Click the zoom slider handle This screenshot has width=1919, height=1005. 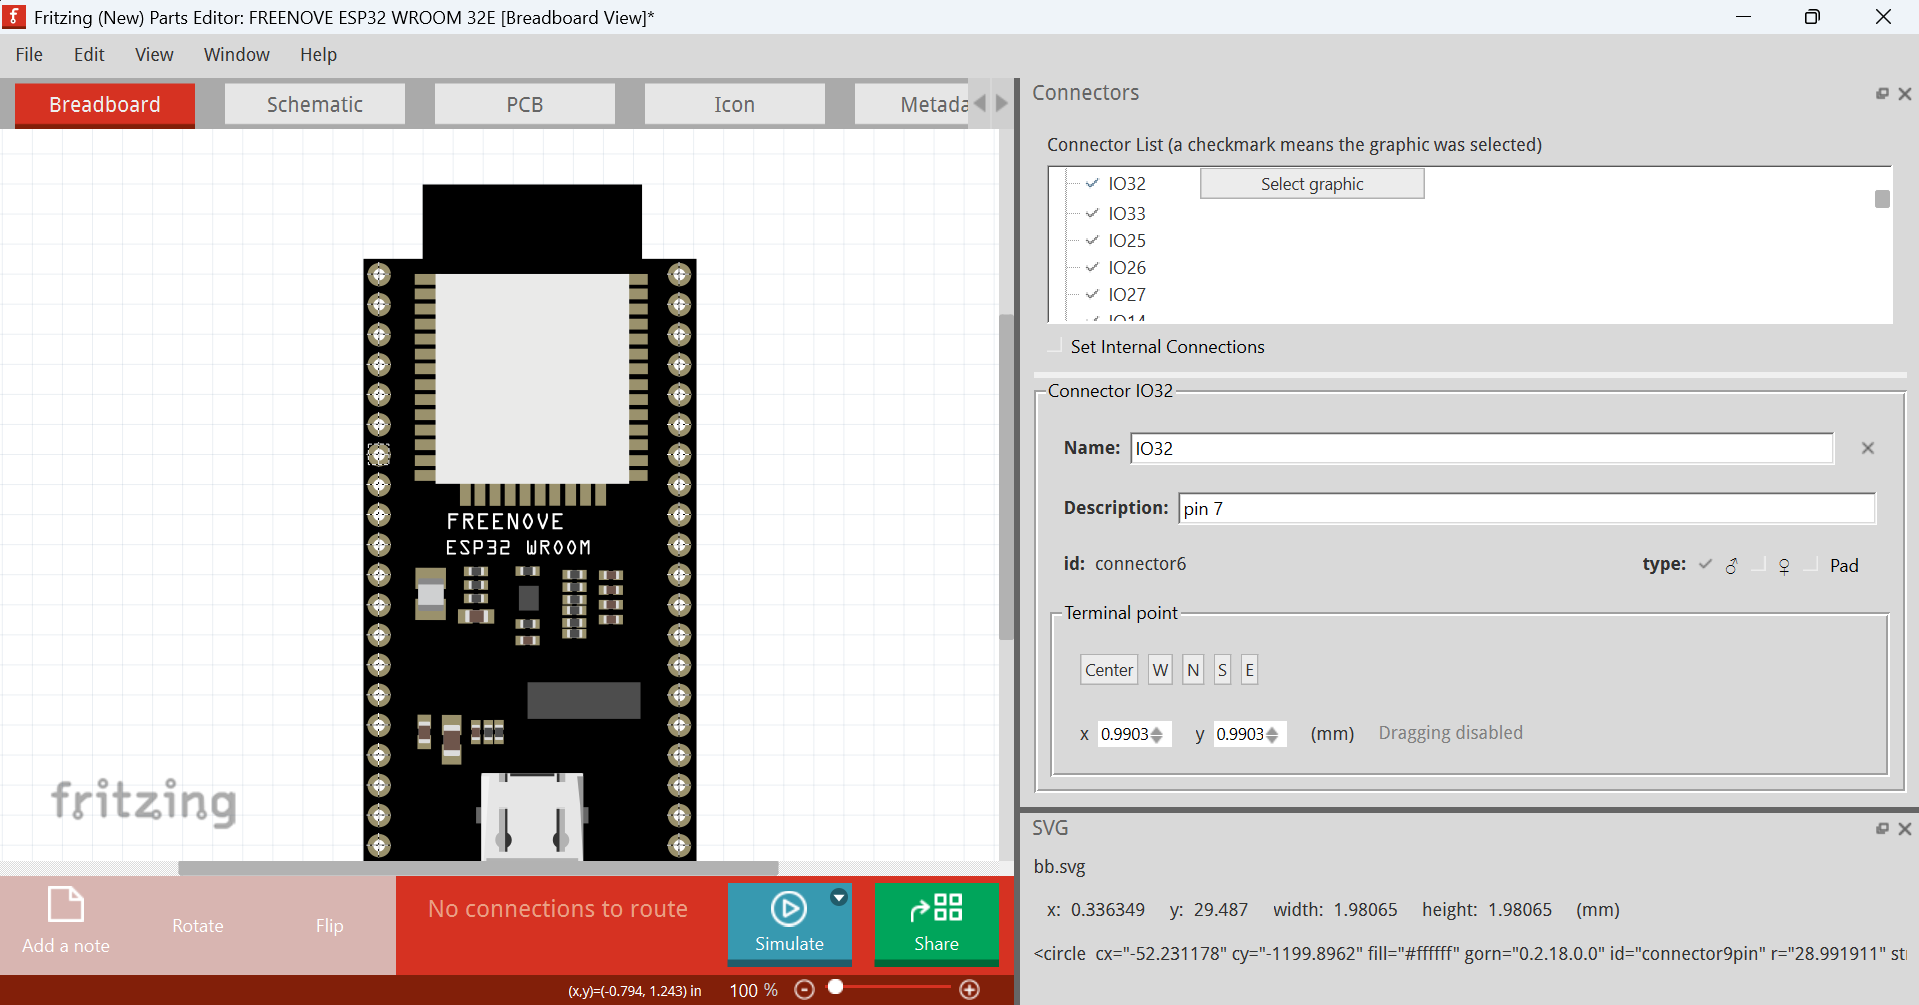tap(836, 987)
